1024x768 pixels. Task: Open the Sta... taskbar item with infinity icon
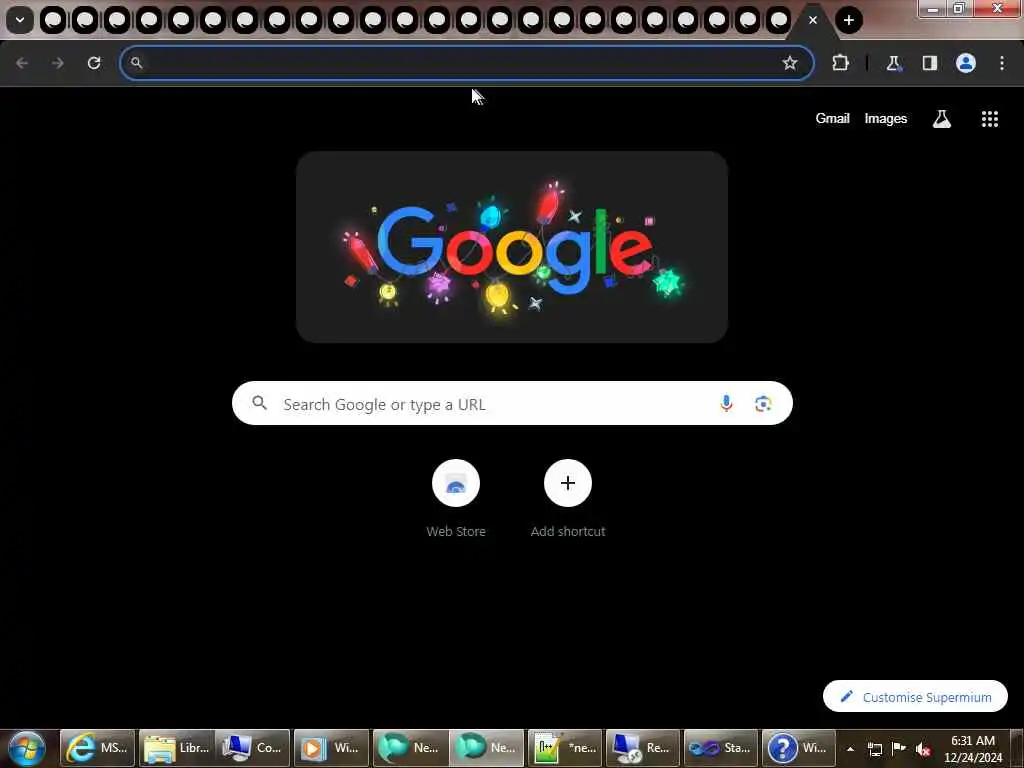pyautogui.click(x=721, y=748)
